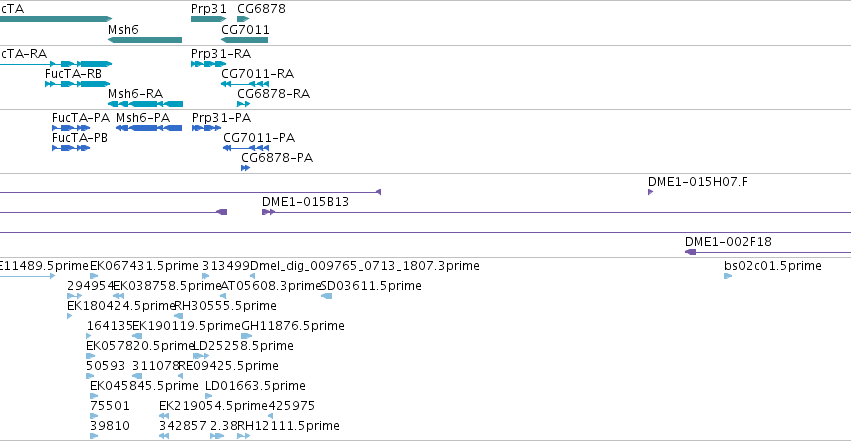Select the Msh6-RA transcript glyph
The height and width of the screenshot is (441, 851).
pos(145,104)
